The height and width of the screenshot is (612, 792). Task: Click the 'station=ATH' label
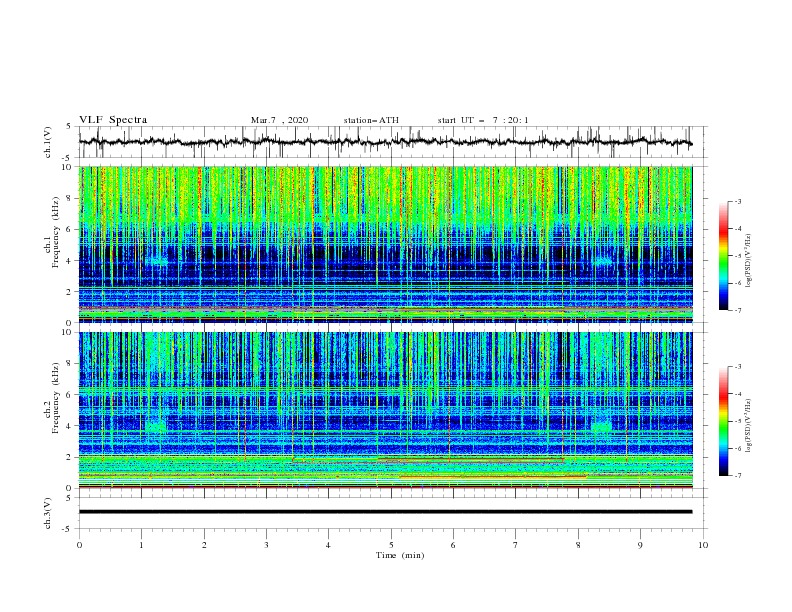click(x=371, y=120)
